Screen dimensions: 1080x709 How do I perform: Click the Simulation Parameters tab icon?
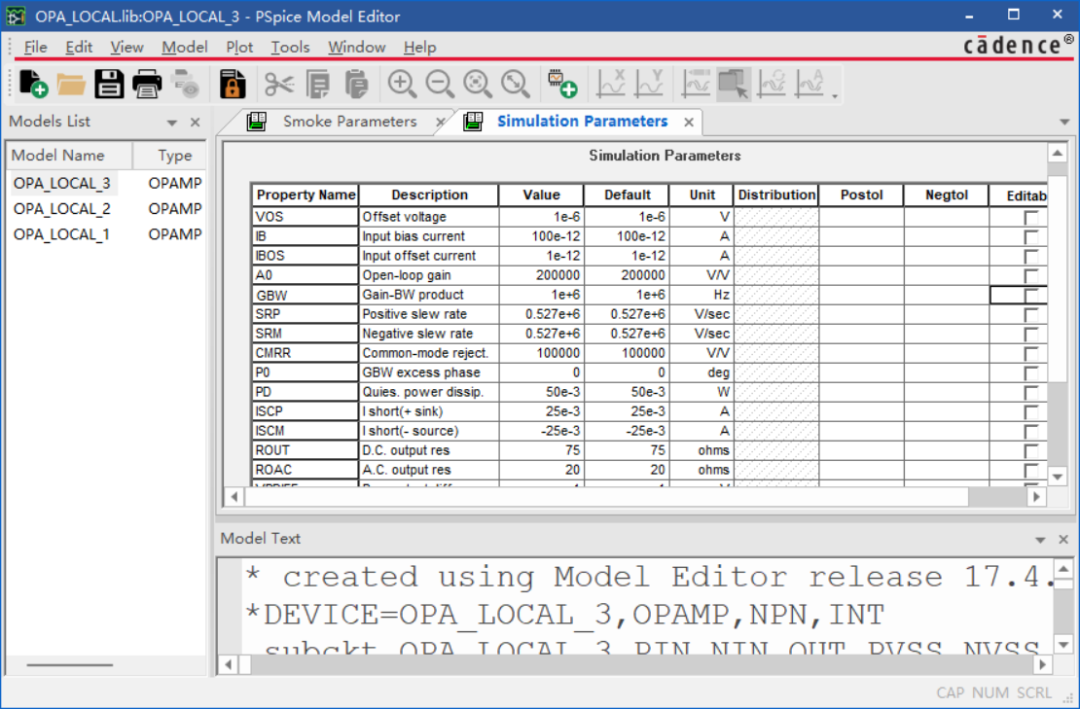473,122
